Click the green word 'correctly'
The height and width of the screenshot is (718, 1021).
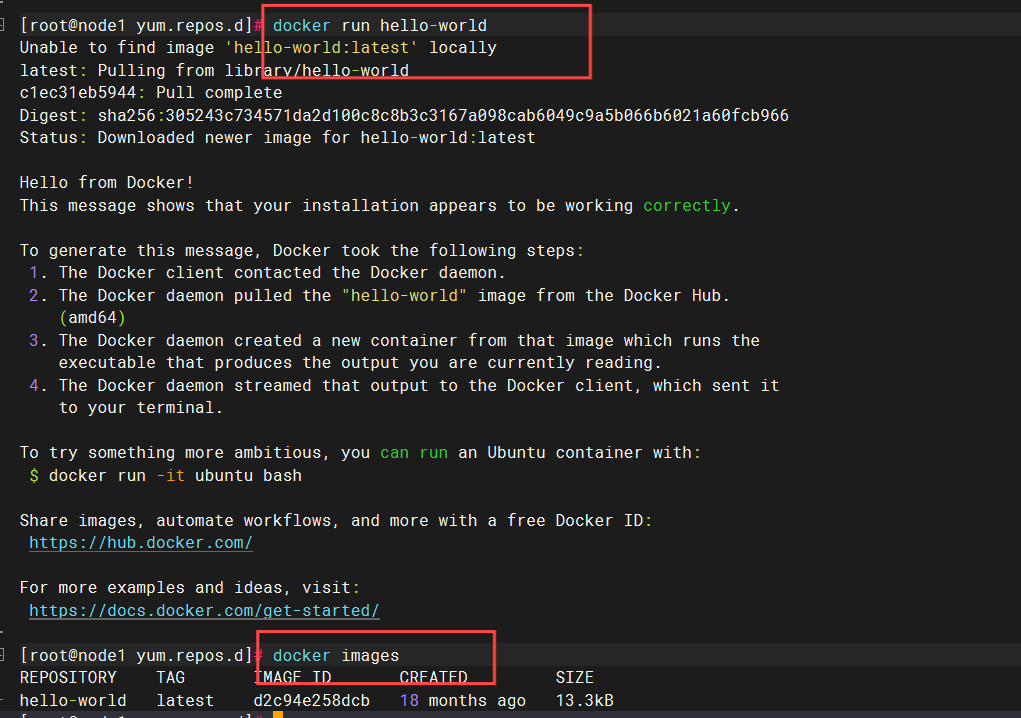pyautogui.click(x=687, y=205)
